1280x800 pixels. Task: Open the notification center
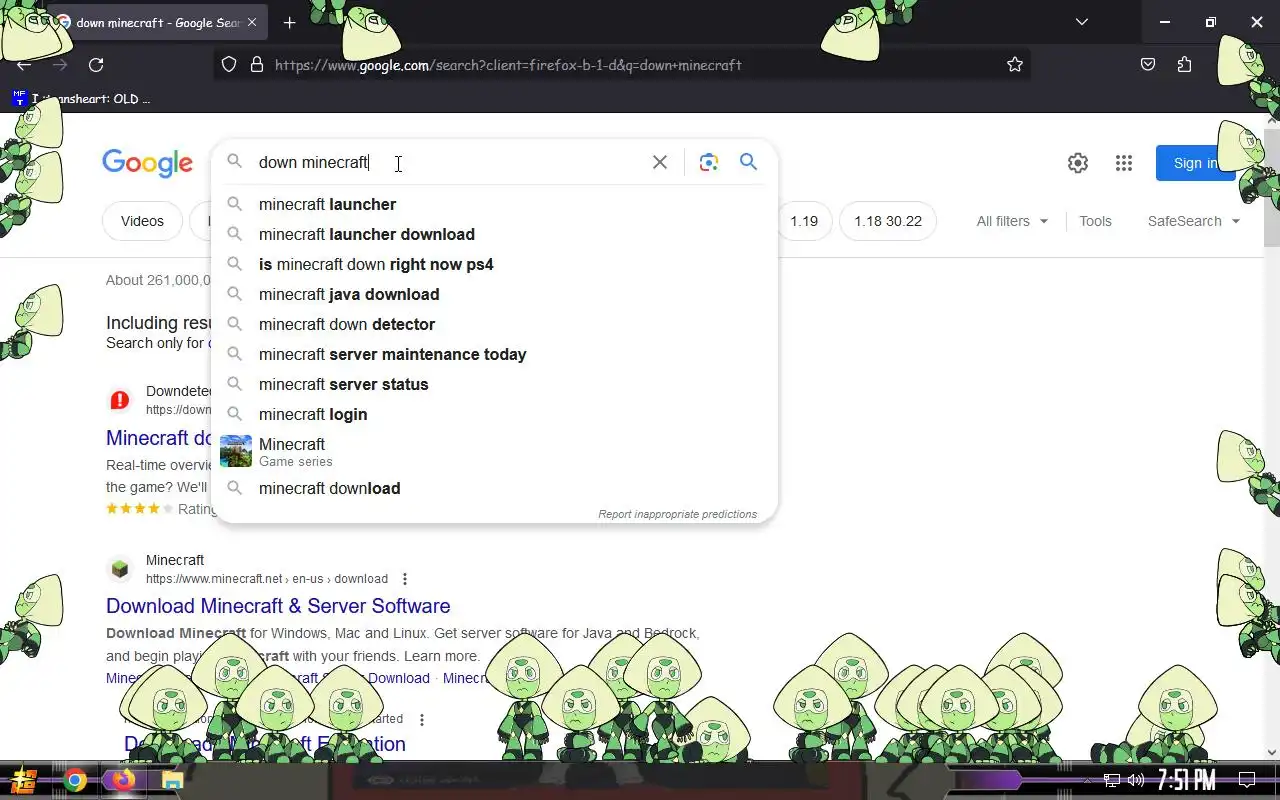point(1247,780)
